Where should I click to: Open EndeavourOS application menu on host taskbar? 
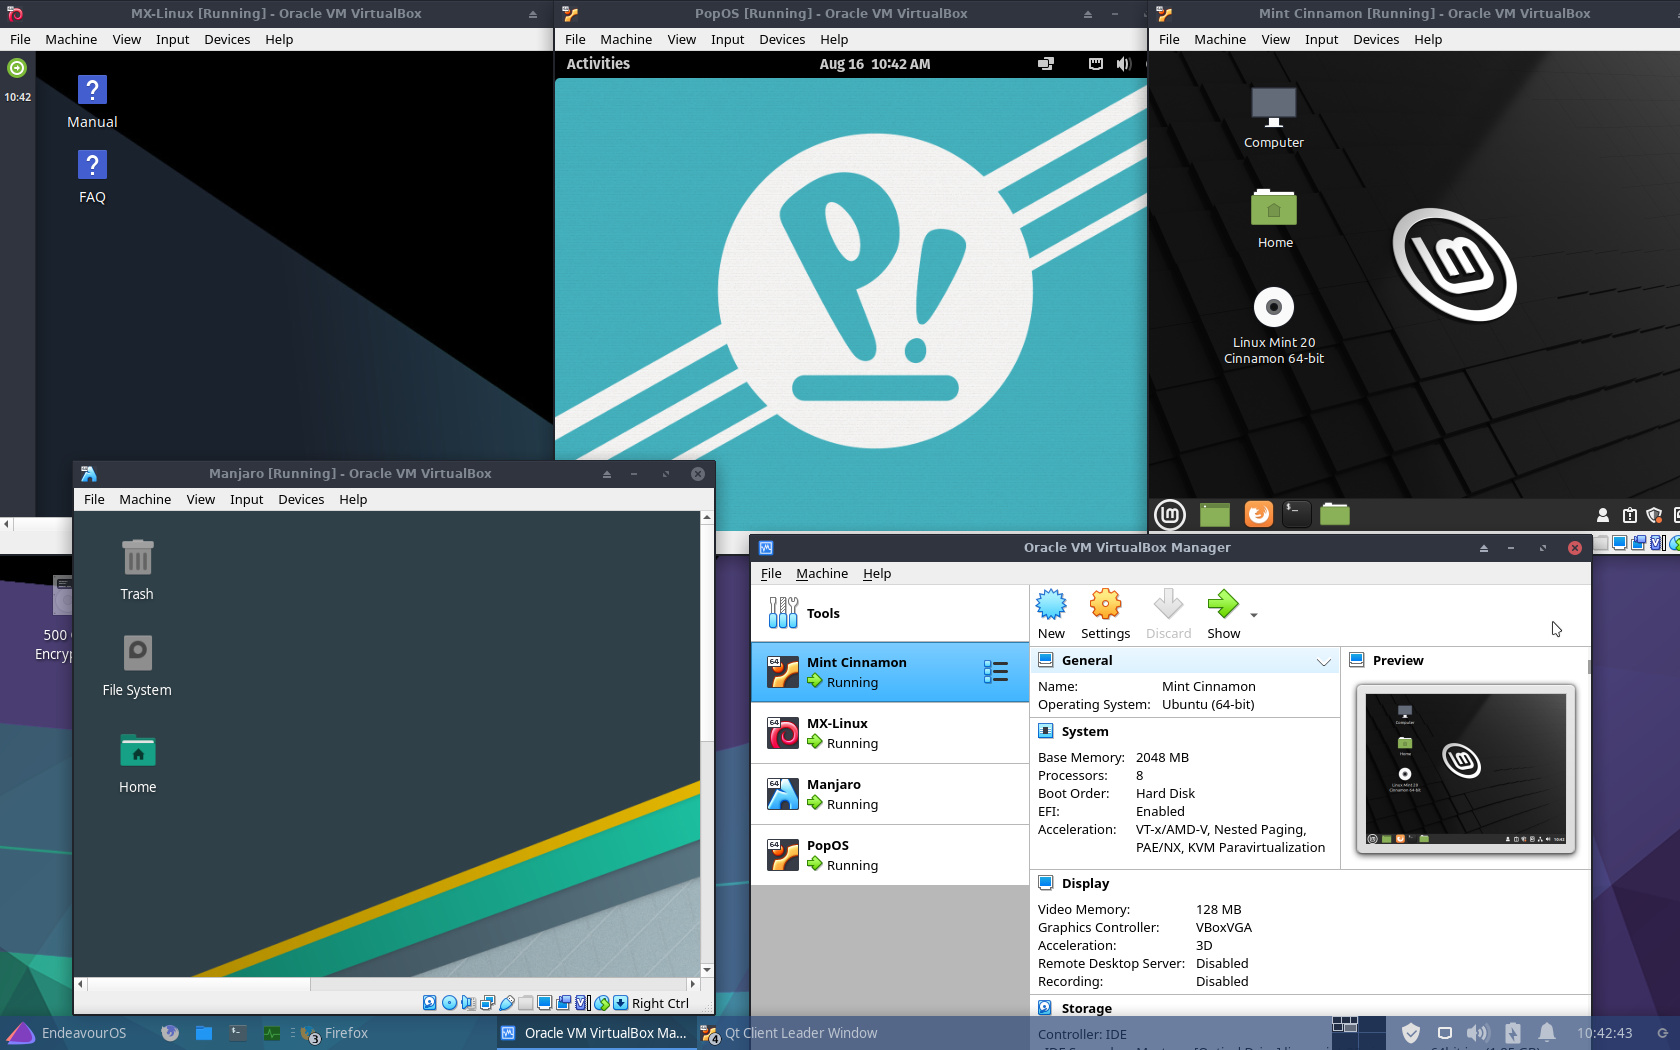click(x=67, y=1033)
